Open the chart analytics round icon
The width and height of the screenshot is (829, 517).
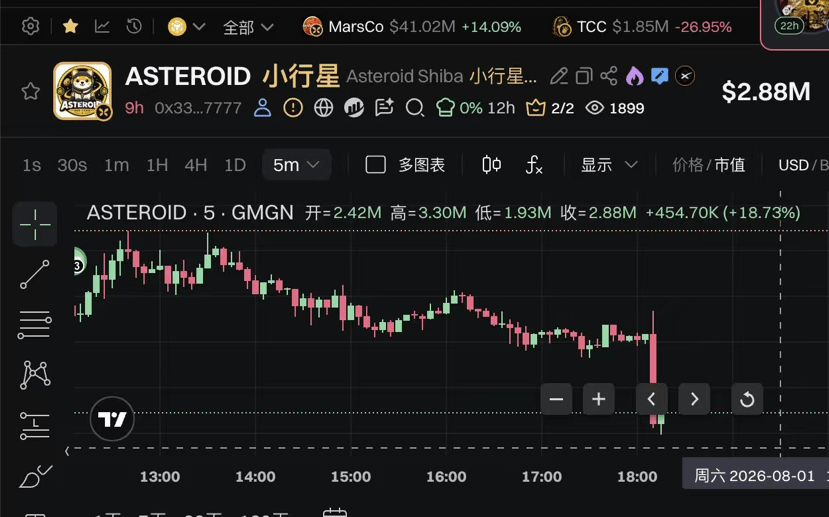click(x=354, y=108)
